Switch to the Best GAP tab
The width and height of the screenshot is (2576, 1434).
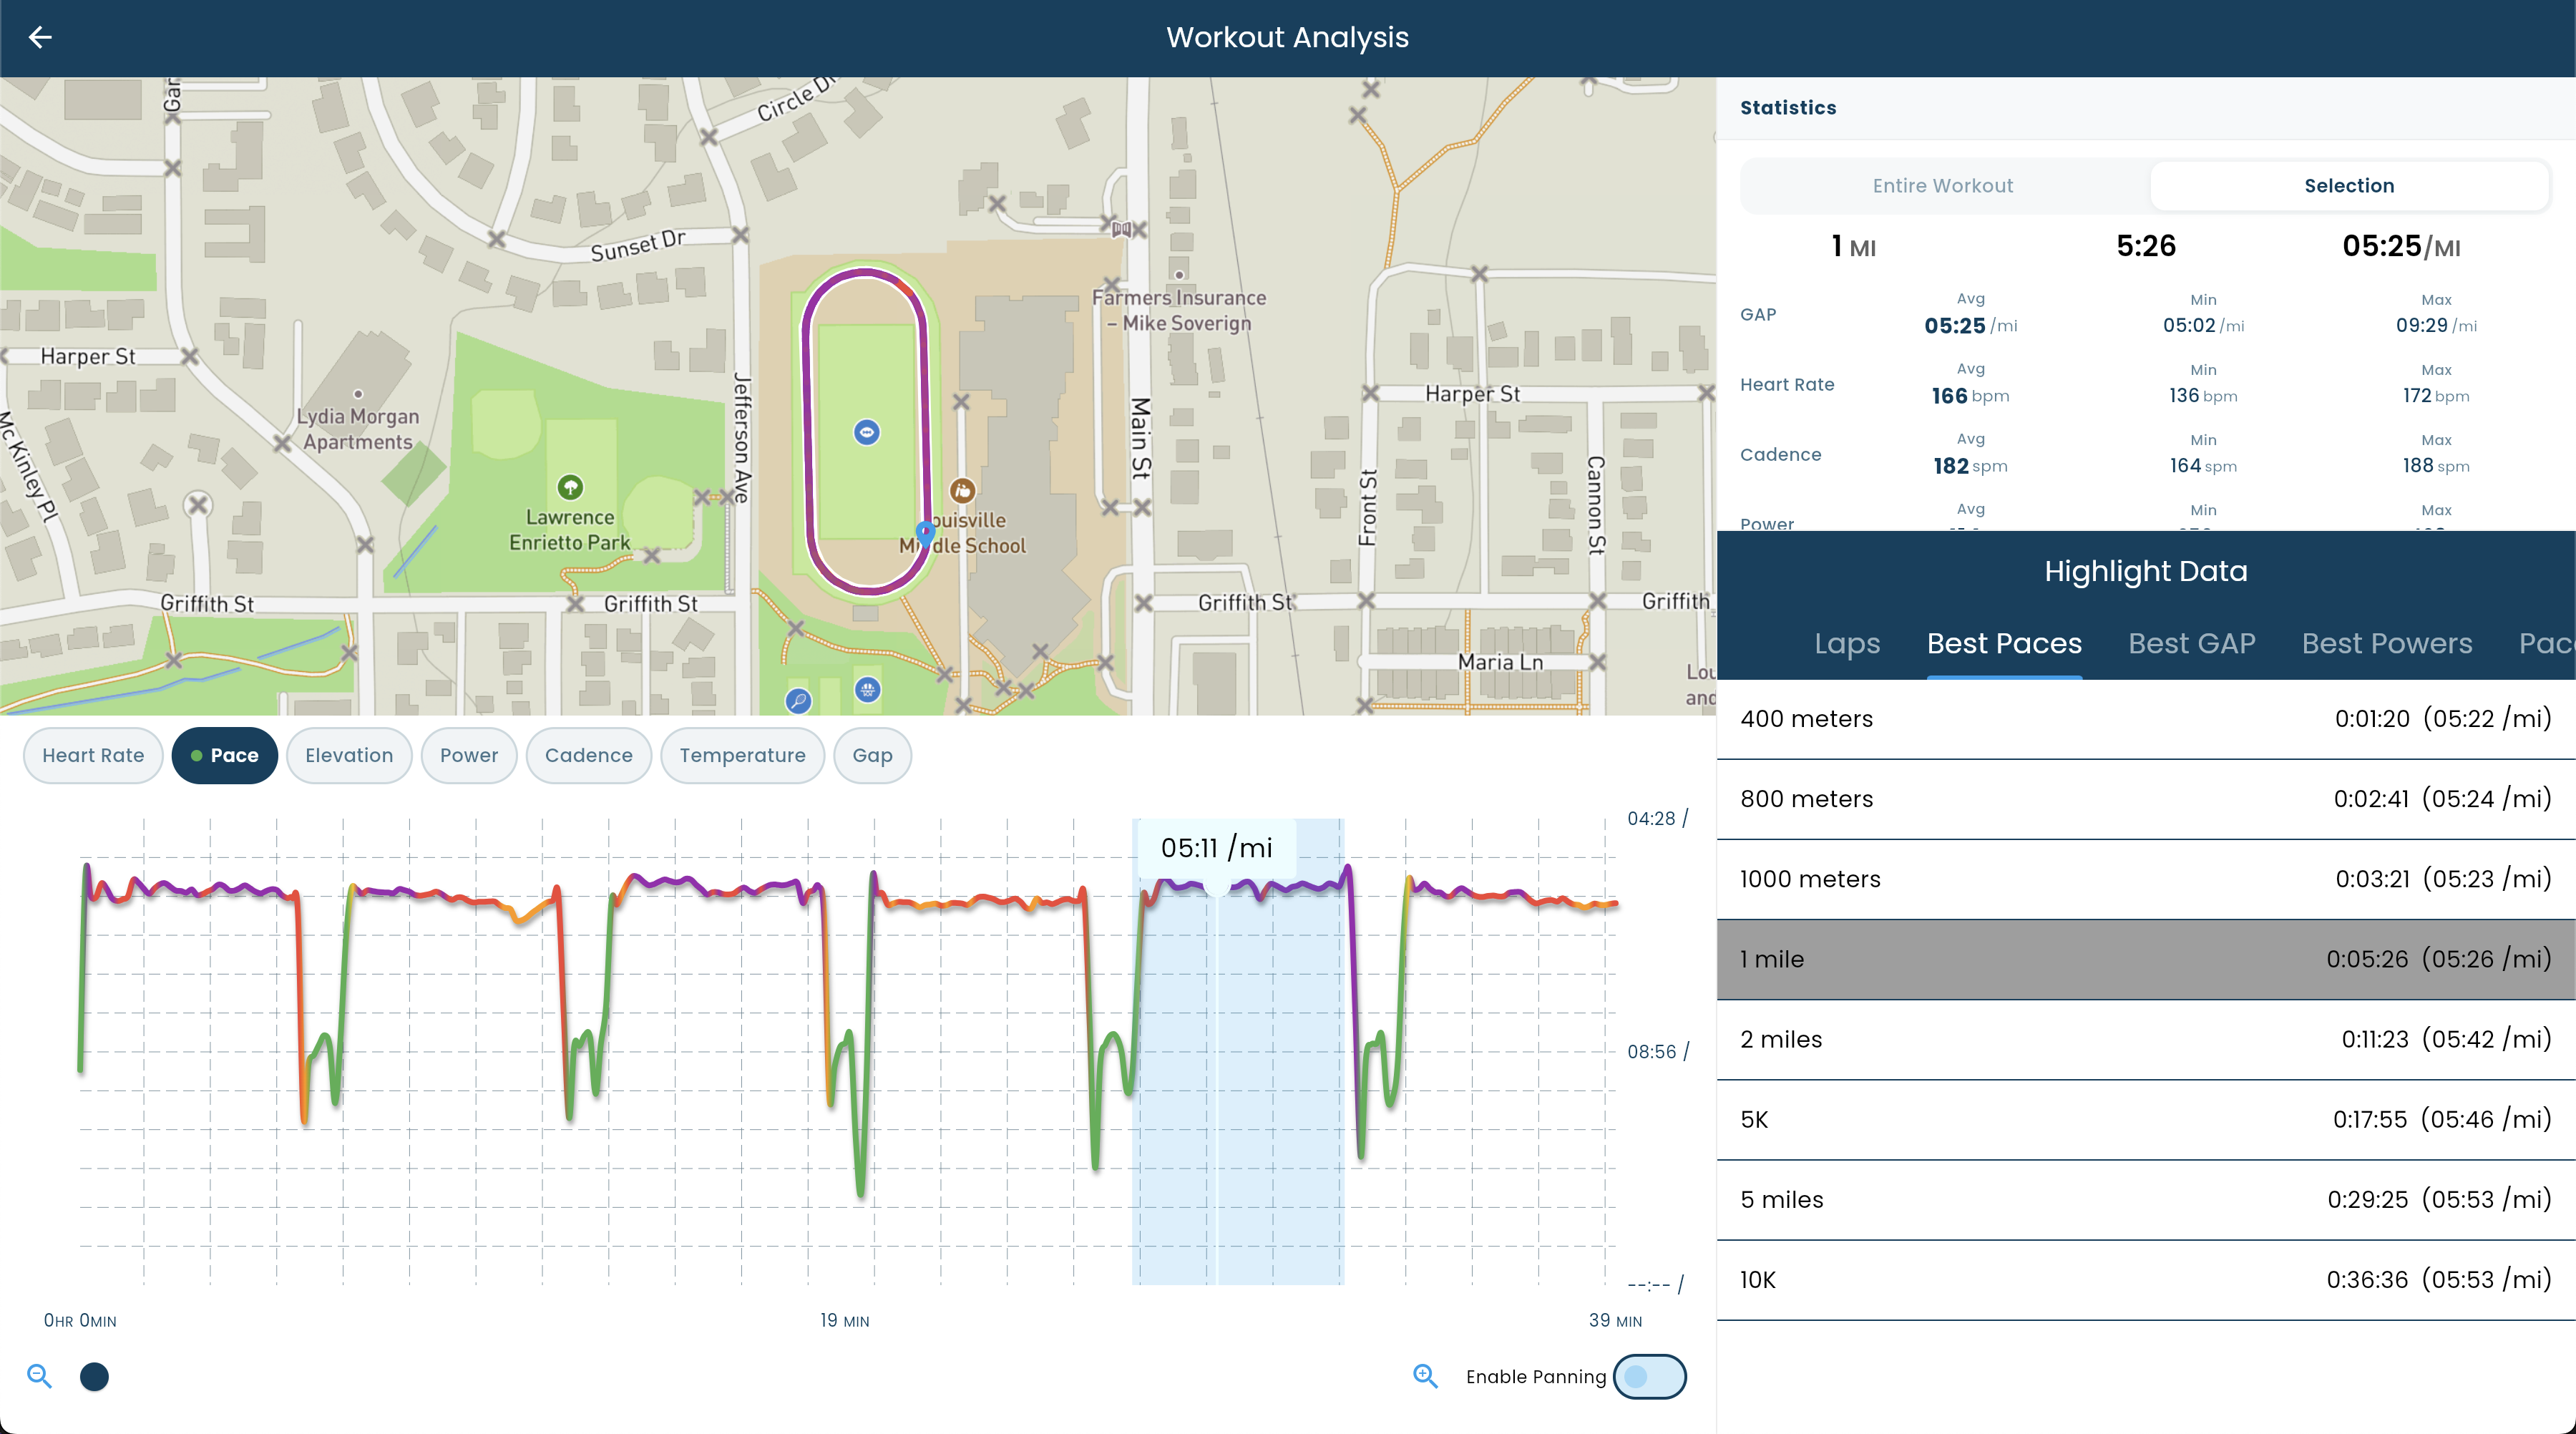(x=2192, y=644)
